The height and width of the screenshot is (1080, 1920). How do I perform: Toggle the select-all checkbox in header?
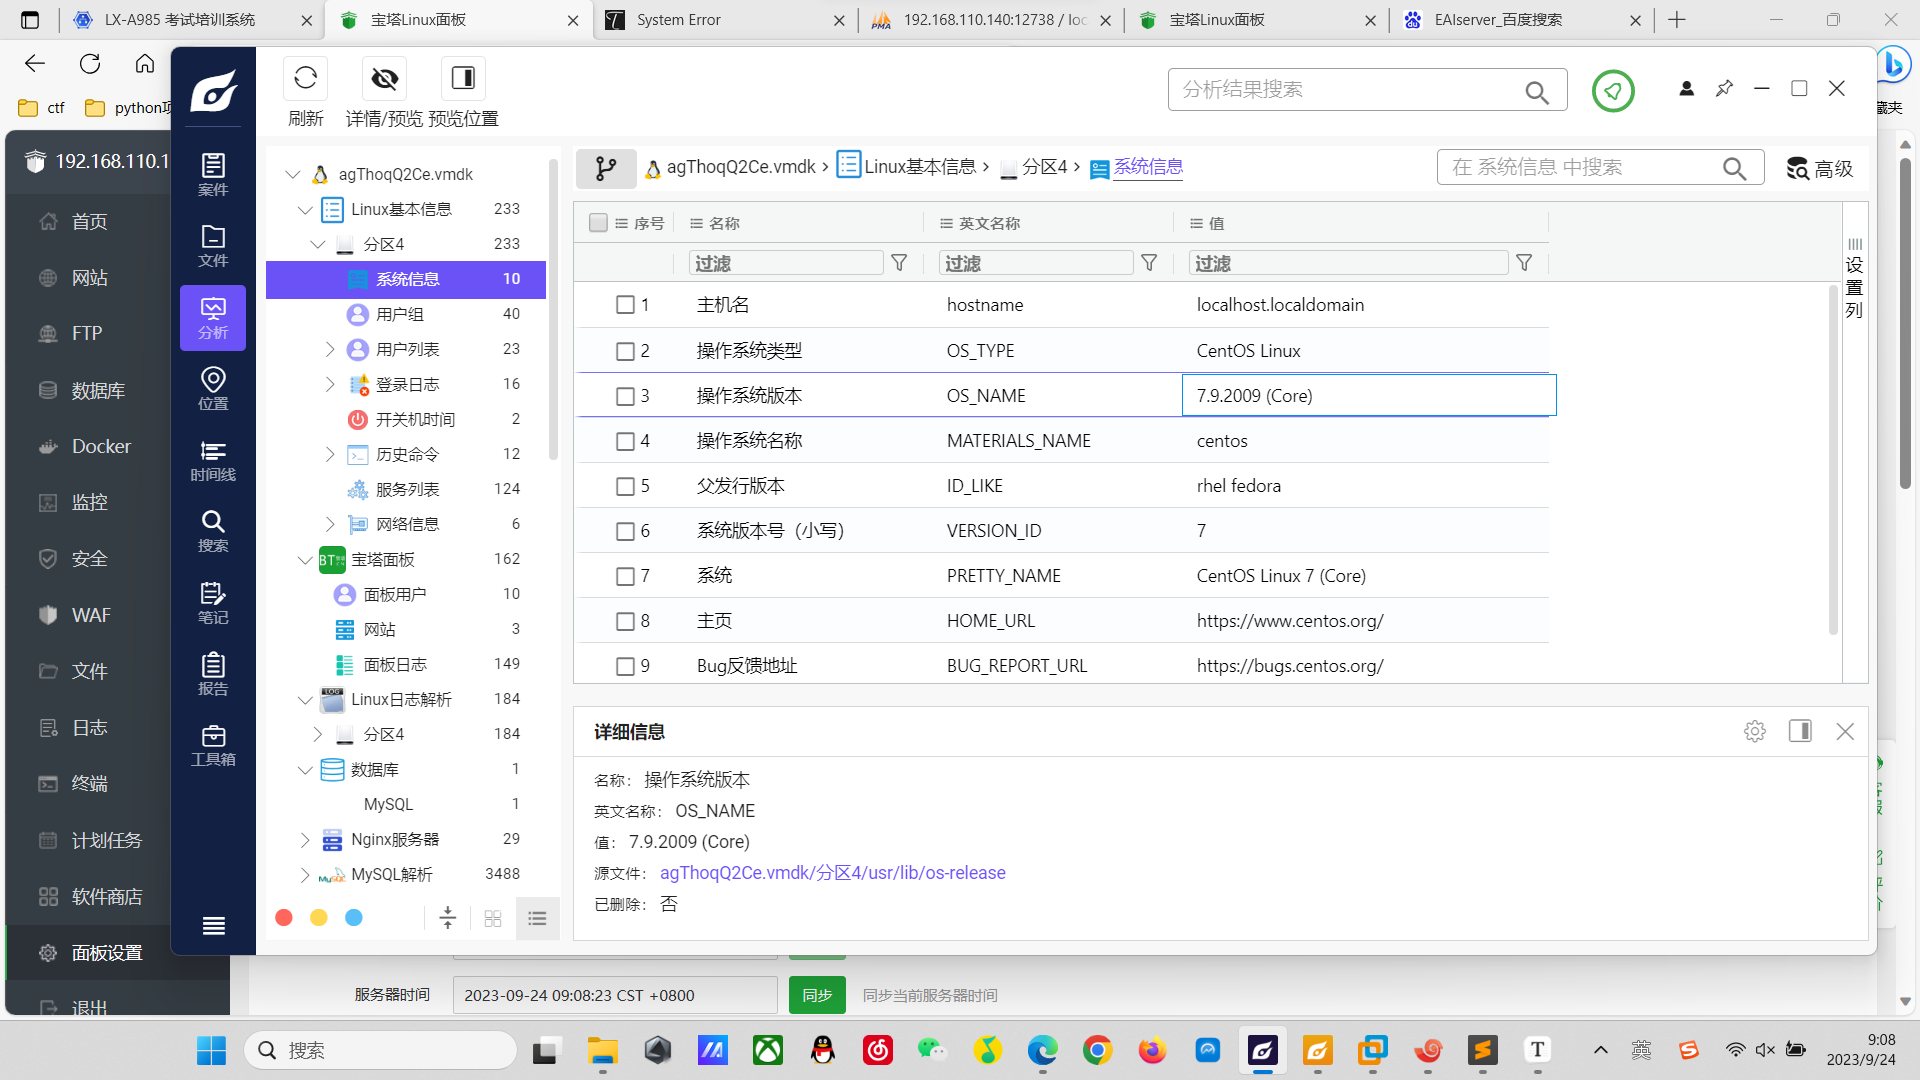coord(598,223)
